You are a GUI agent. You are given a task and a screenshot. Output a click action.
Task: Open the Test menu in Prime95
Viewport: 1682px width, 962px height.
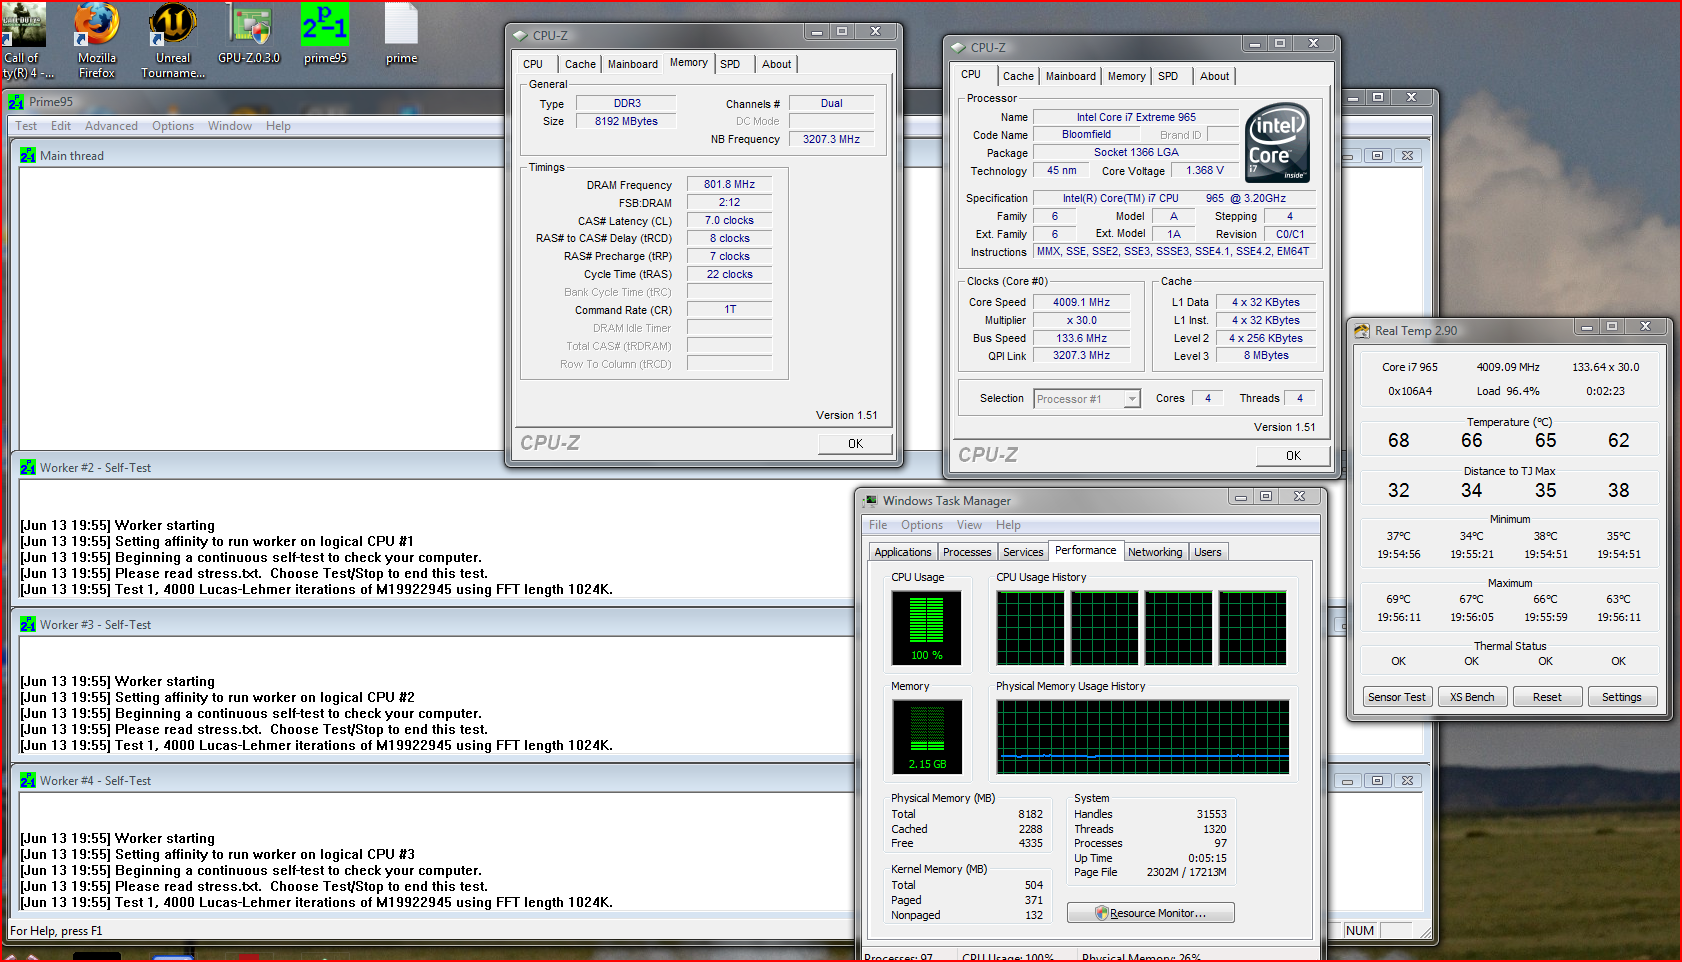point(26,126)
